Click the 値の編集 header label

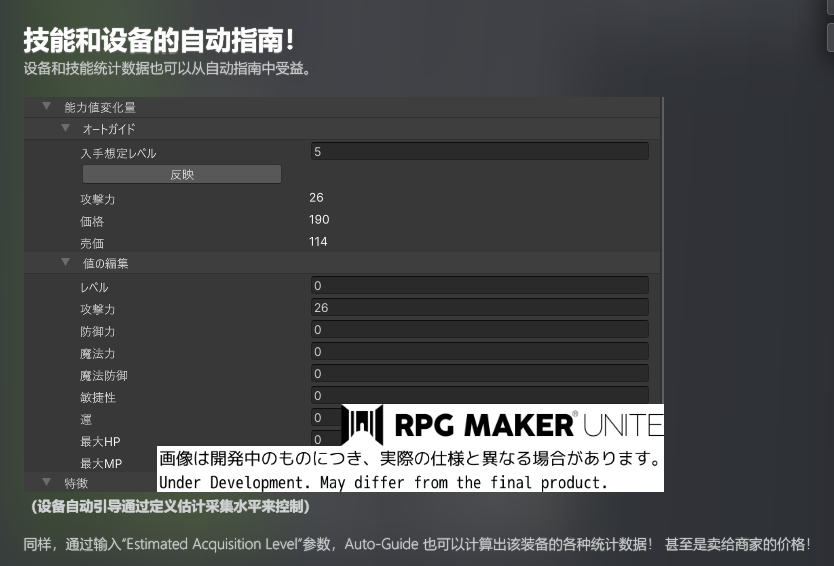[x=105, y=263]
